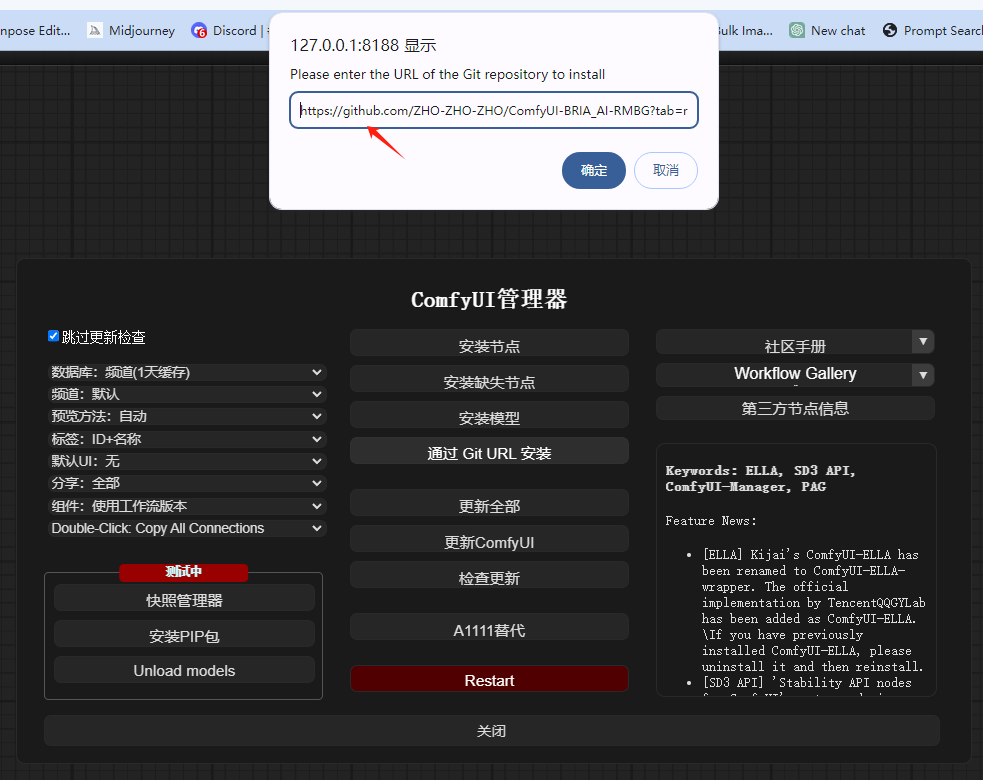Click the Discord tab favicon
The image size is (983, 780).
pyautogui.click(x=199, y=30)
